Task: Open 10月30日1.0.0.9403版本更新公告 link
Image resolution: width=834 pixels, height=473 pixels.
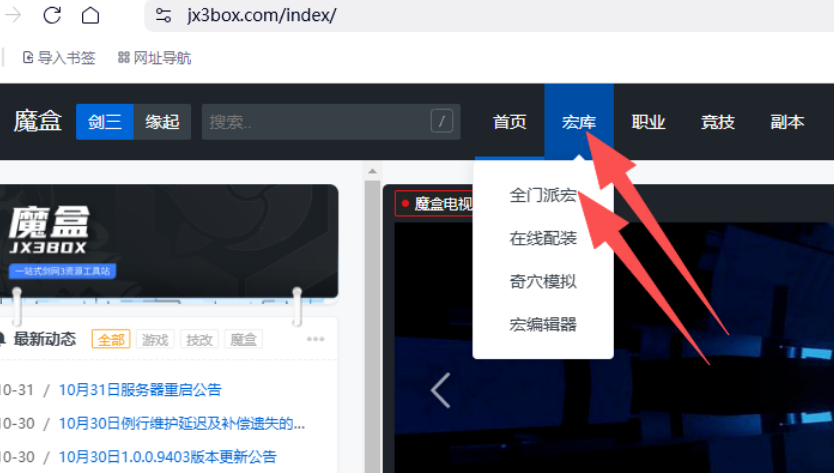Action: tap(167, 456)
